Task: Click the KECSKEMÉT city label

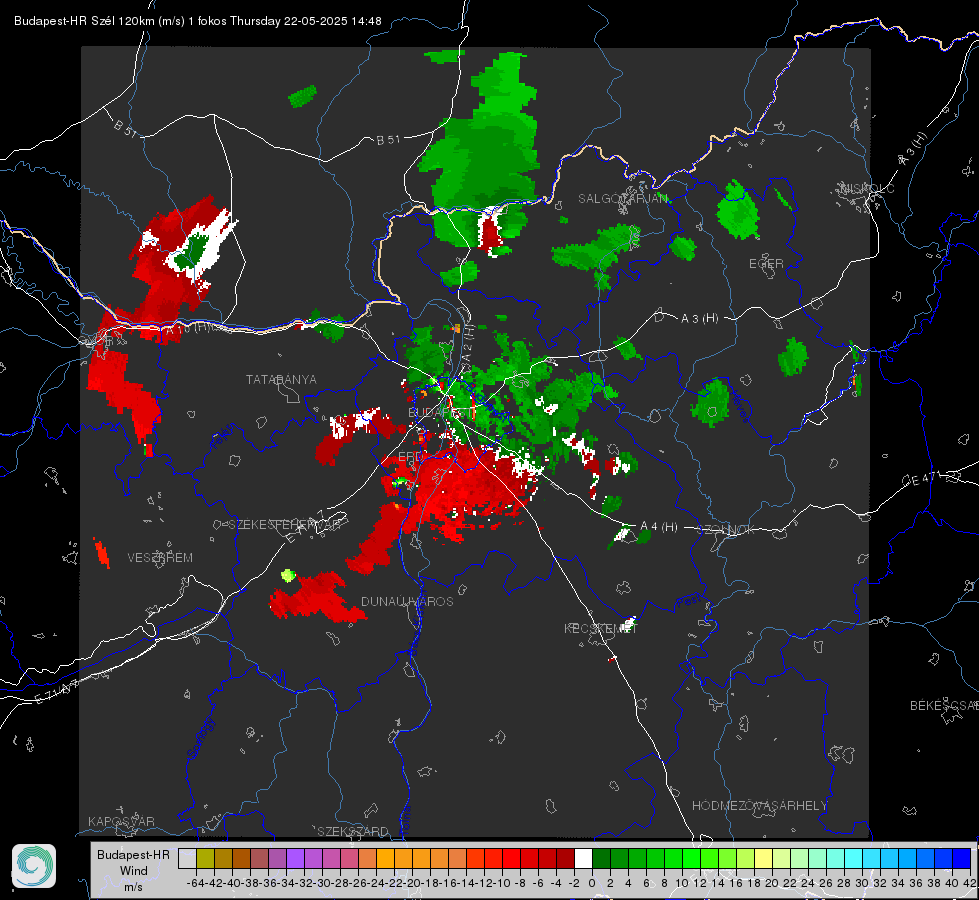Action: point(601,628)
